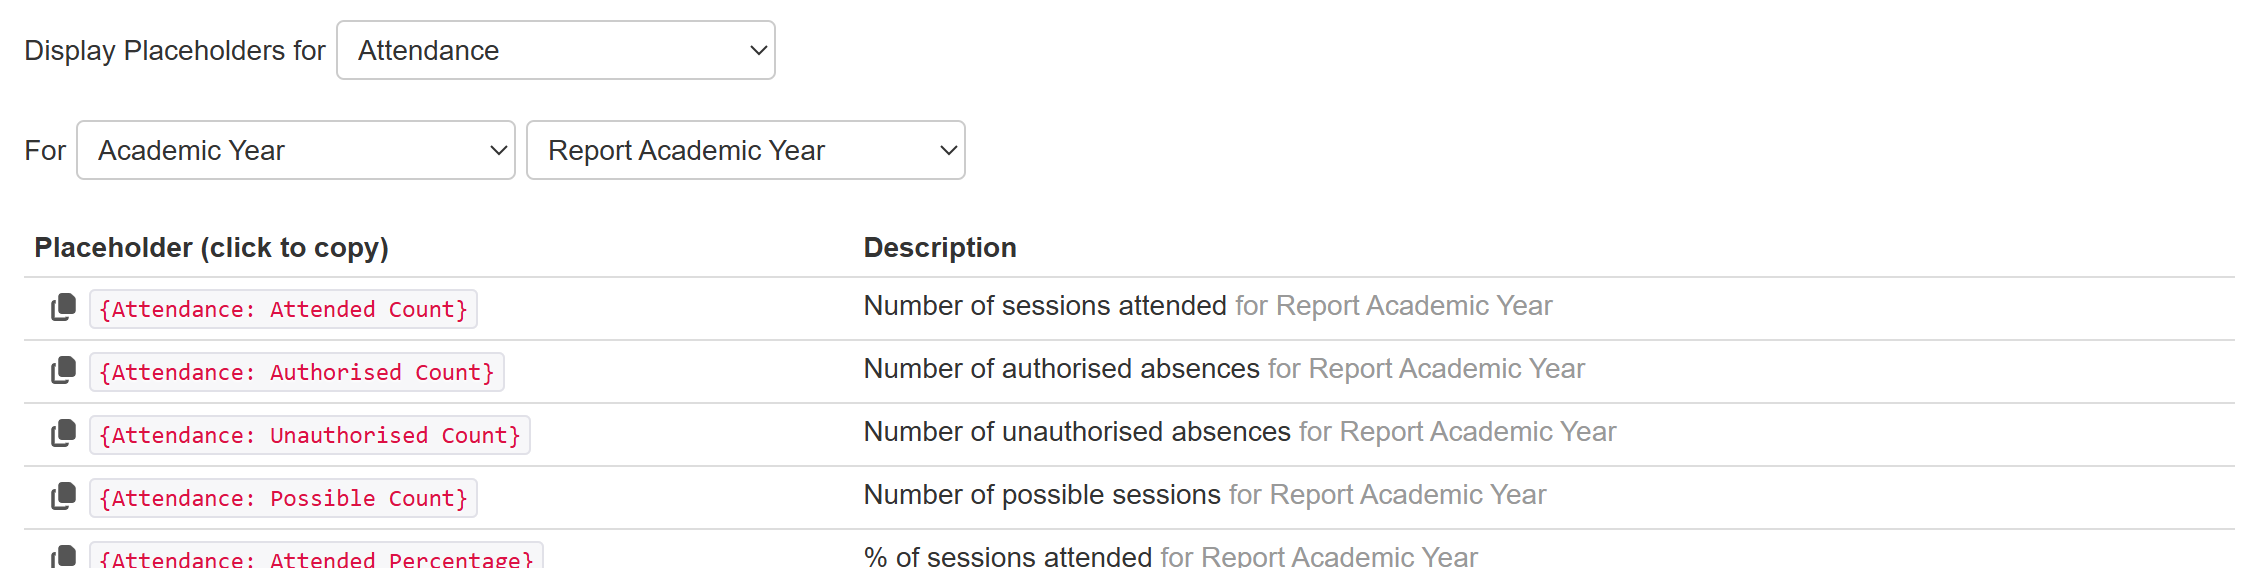Copy the {Attendance: Attended Percentage} placeholder
Viewport: 2264px width, 568px height.
tap(316, 558)
